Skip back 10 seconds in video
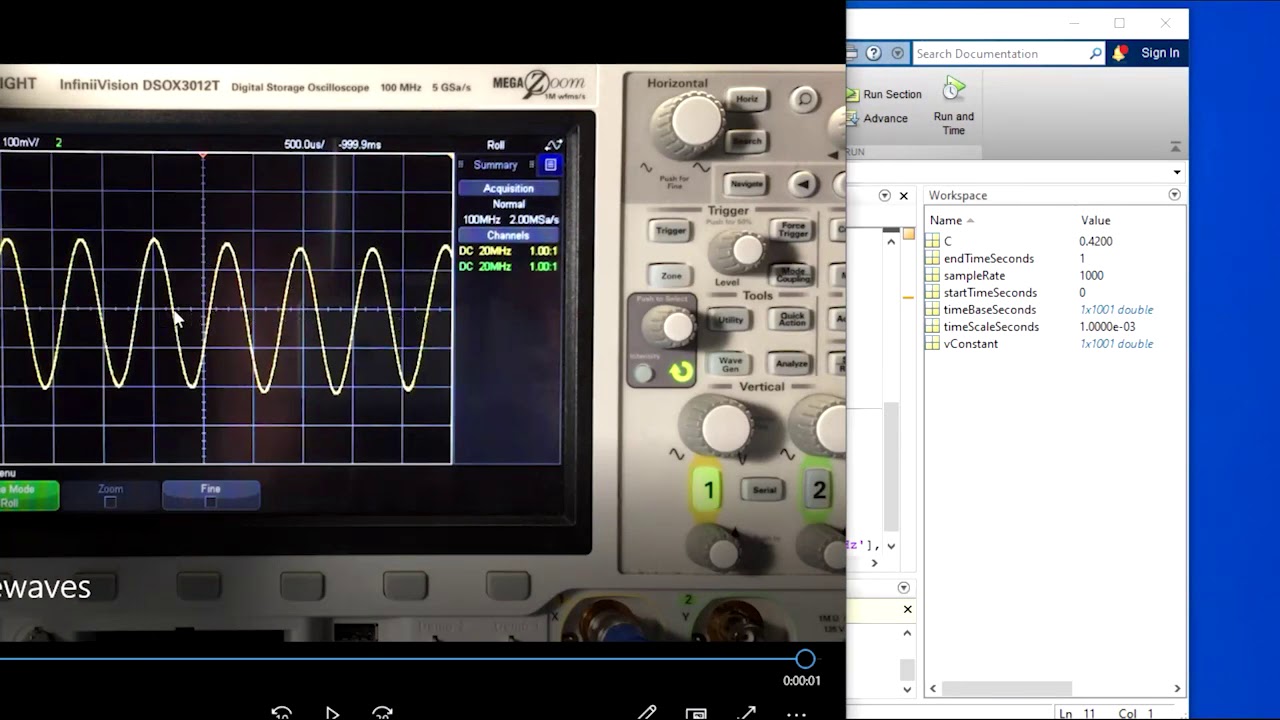The height and width of the screenshot is (720, 1280). pyautogui.click(x=281, y=713)
